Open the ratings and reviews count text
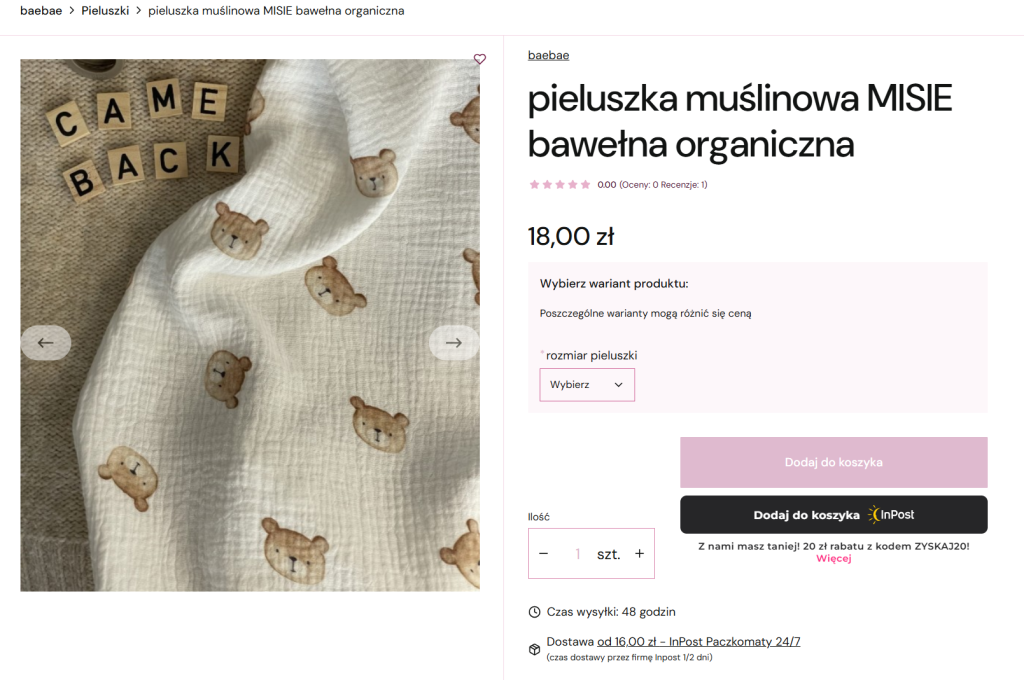This screenshot has width=1024, height=680. pyautogui.click(x=652, y=185)
